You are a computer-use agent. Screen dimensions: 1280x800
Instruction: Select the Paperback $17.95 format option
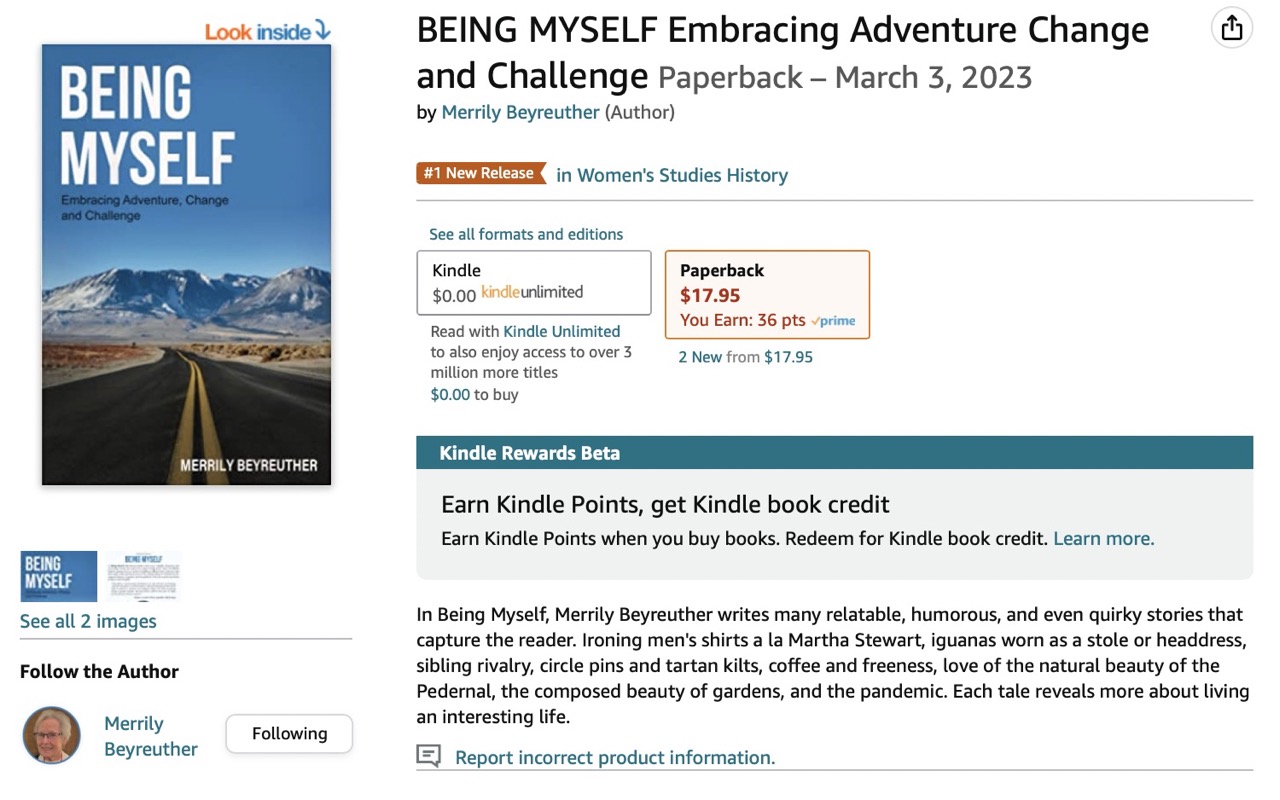767,295
